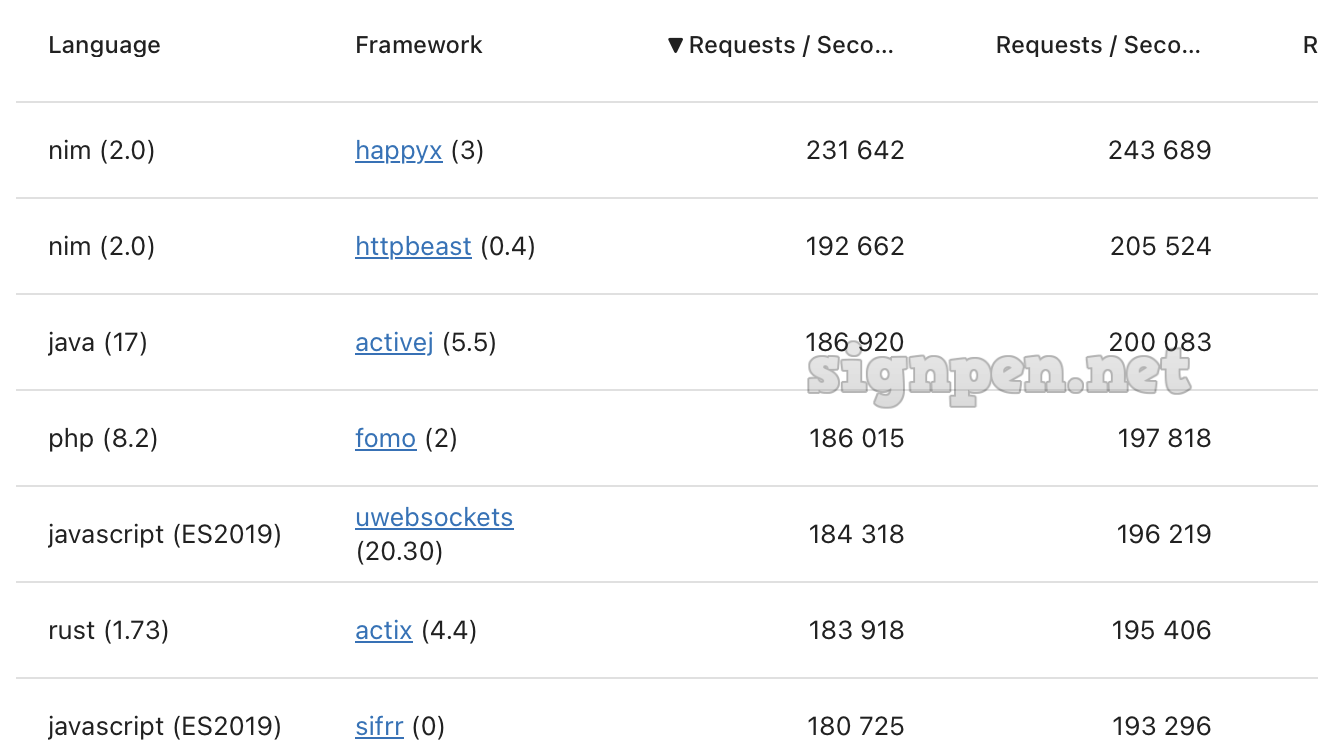
Task: Select the php (8.2) language cell
Action: coord(103,438)
